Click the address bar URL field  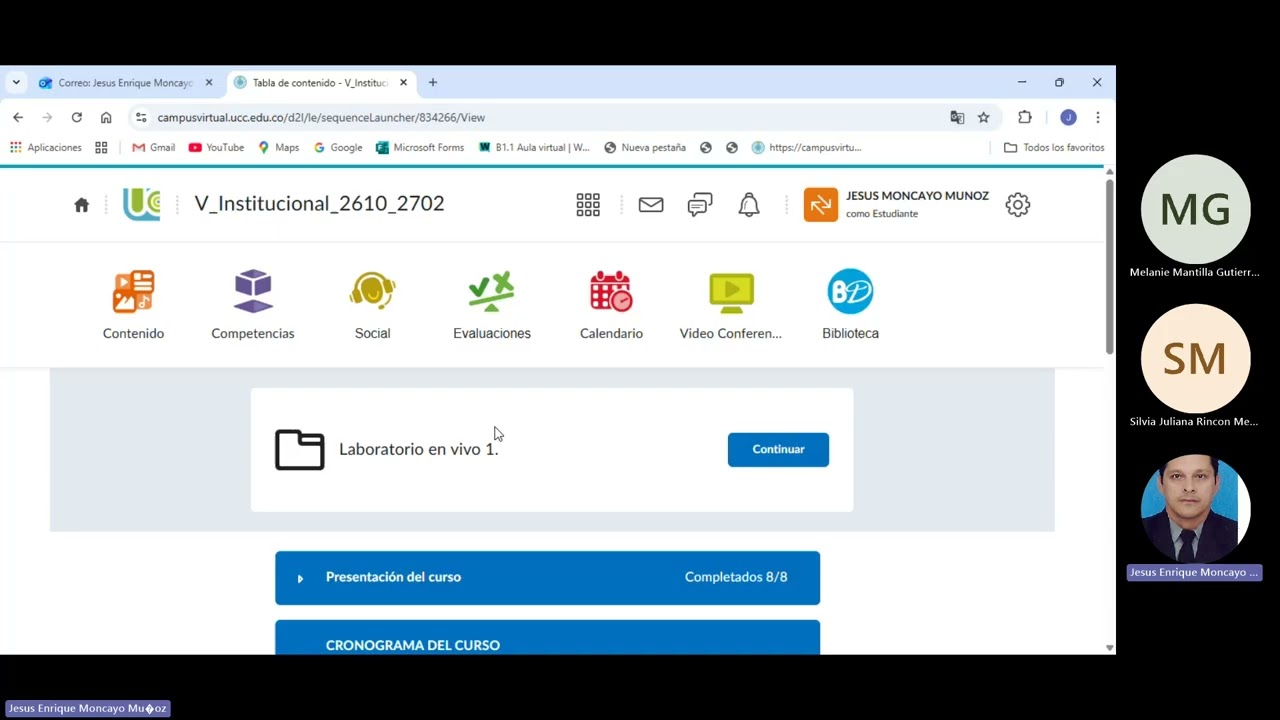(x=540, y=117)
